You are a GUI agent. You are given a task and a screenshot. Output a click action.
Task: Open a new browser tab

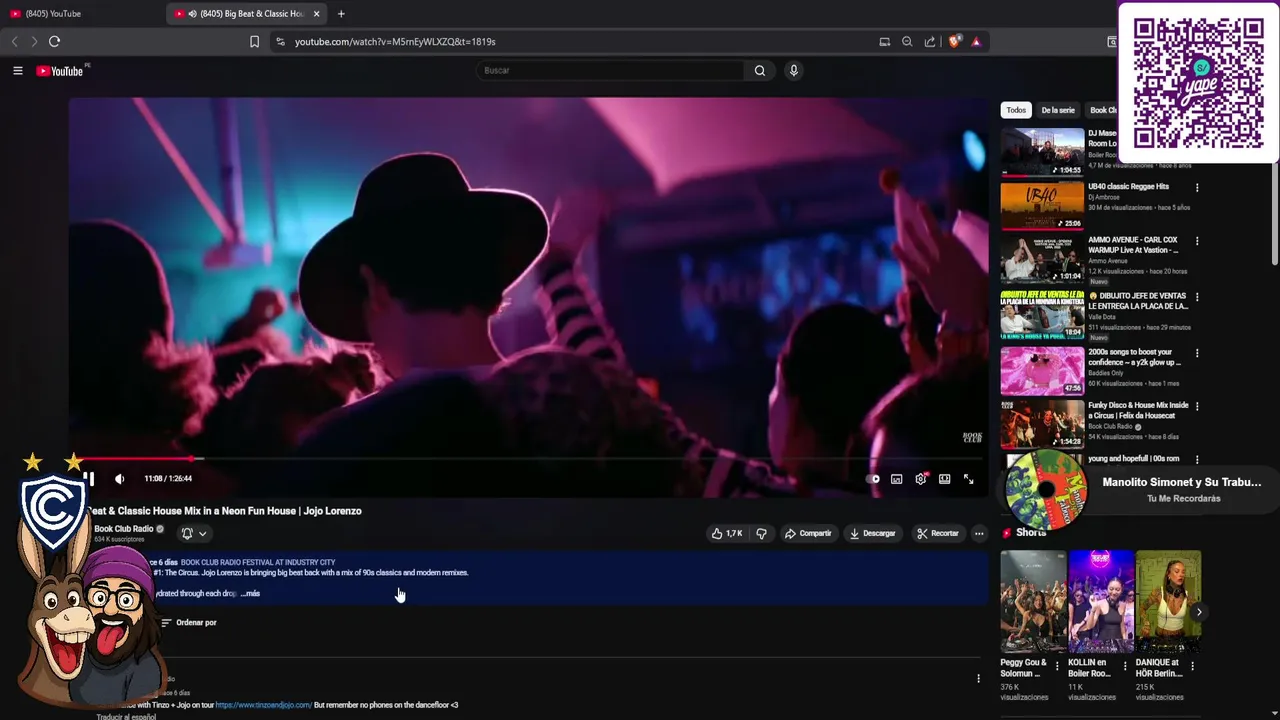(341, 14)
